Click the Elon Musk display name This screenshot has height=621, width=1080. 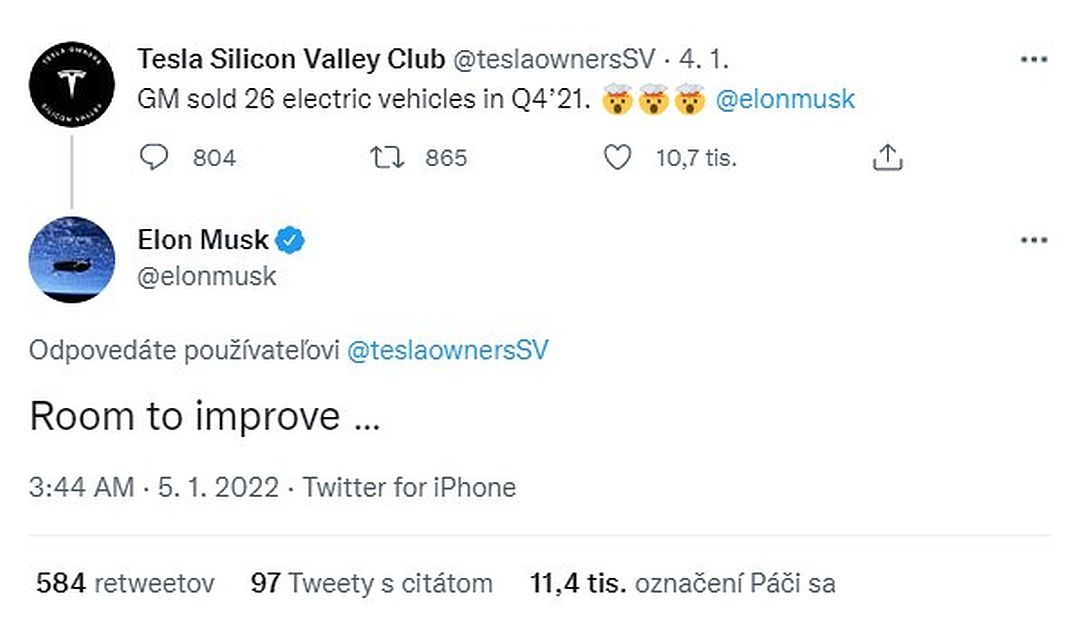pos(203,240)
